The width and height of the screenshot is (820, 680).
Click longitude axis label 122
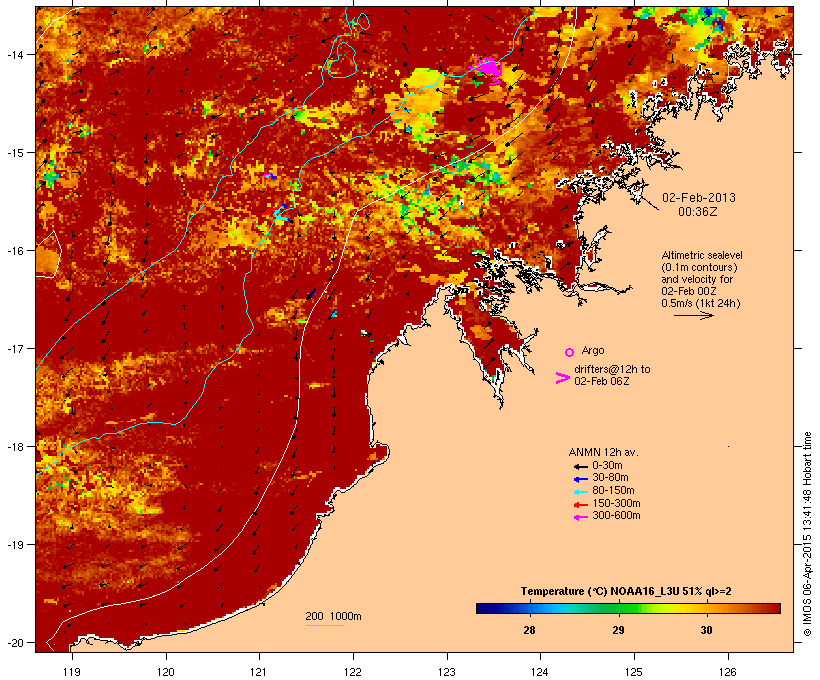point(353,672)
